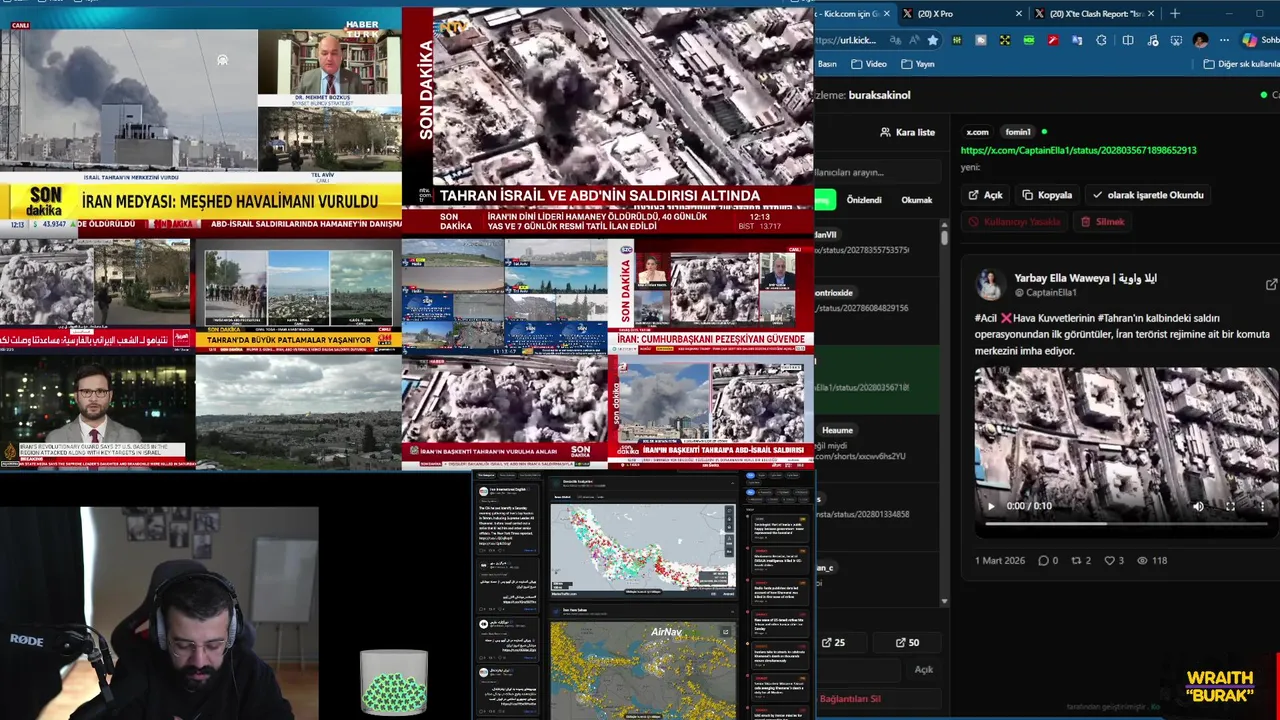Screen dimensions: 1280x720
Task: Open the Yayın bookmarks folder
Action: (918, 64)
